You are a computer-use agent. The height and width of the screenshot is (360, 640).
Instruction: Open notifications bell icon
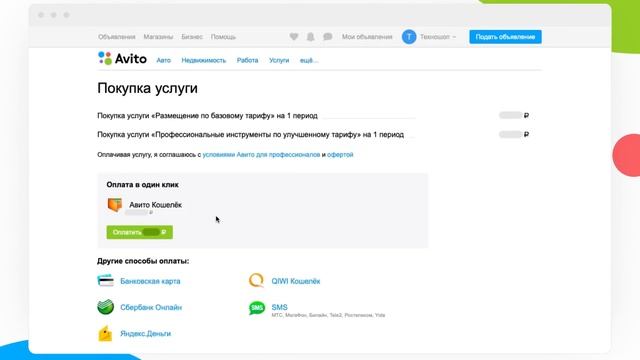(x=311, y=37)
